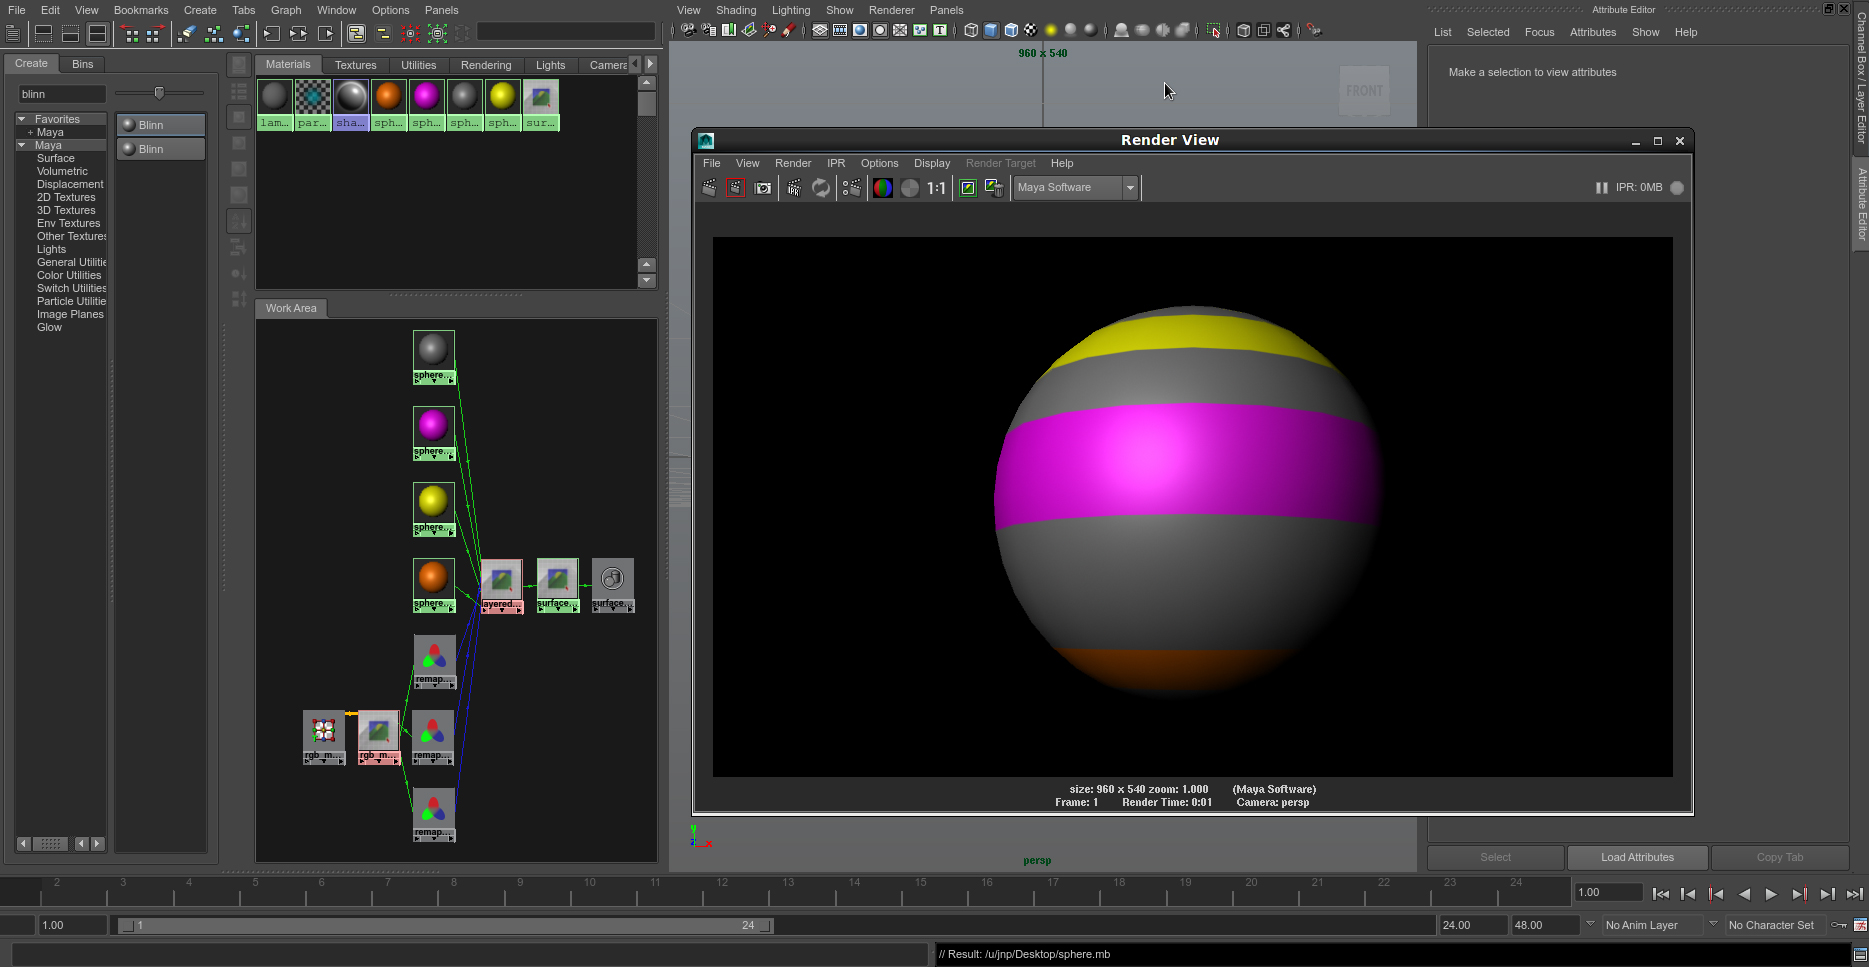Open the Lights tab in Hypershade
Image resolution: width=1869 pixels, height=967 pixels.
(550, 65)
